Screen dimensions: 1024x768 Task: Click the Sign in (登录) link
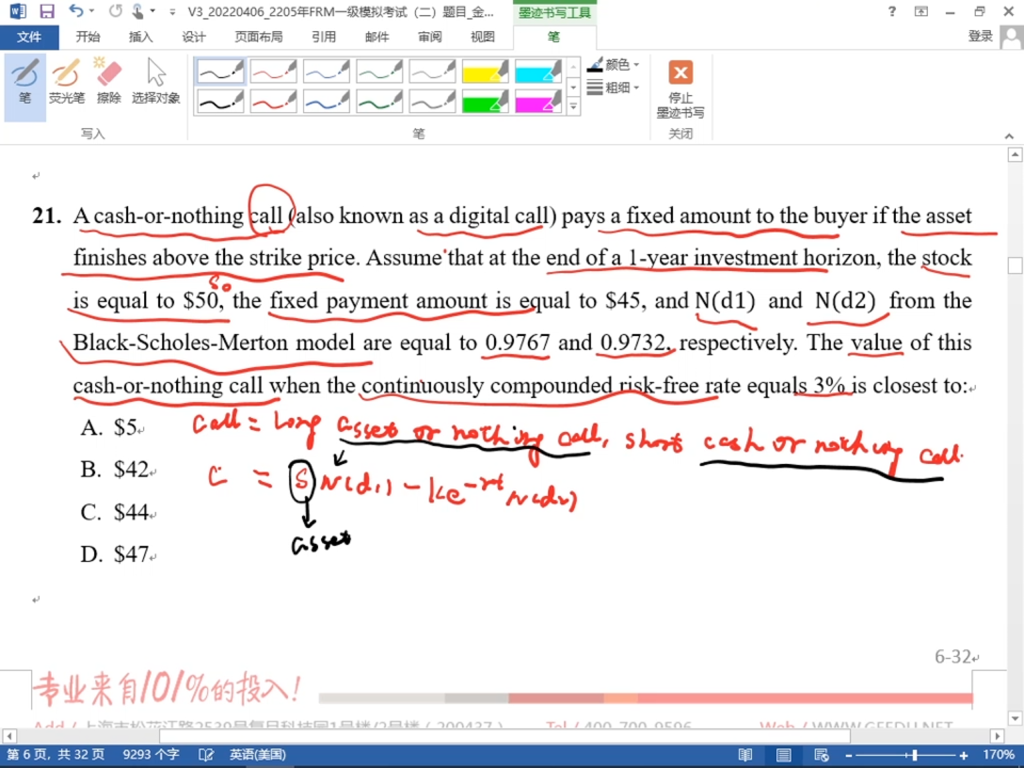(x=980, y=37)
